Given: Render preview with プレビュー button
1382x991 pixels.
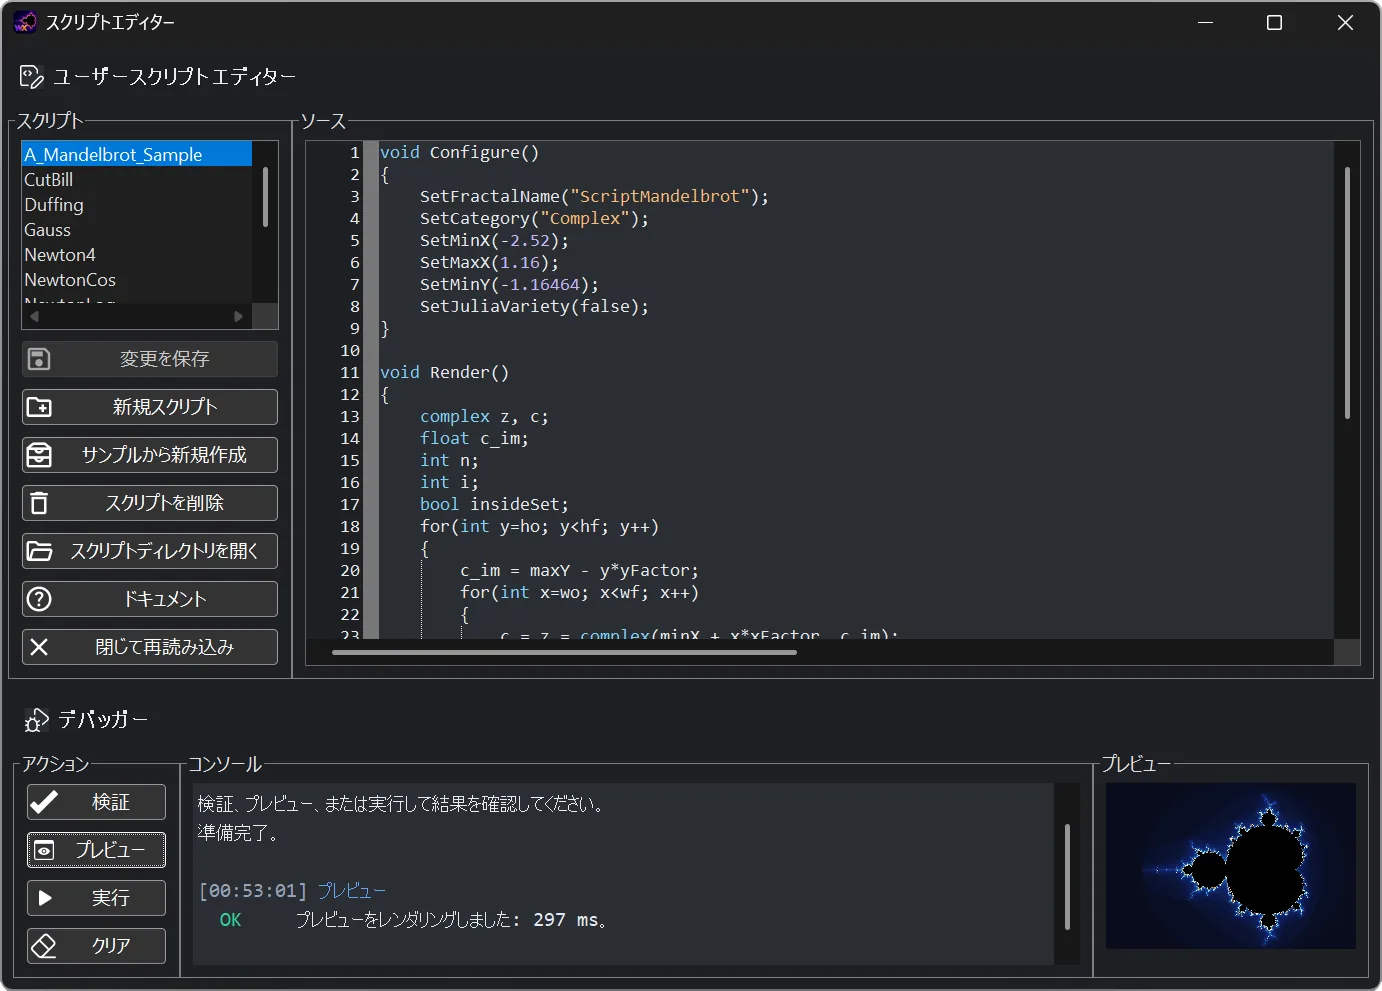Looking at the screenshot, I should (x=96, y=850).
